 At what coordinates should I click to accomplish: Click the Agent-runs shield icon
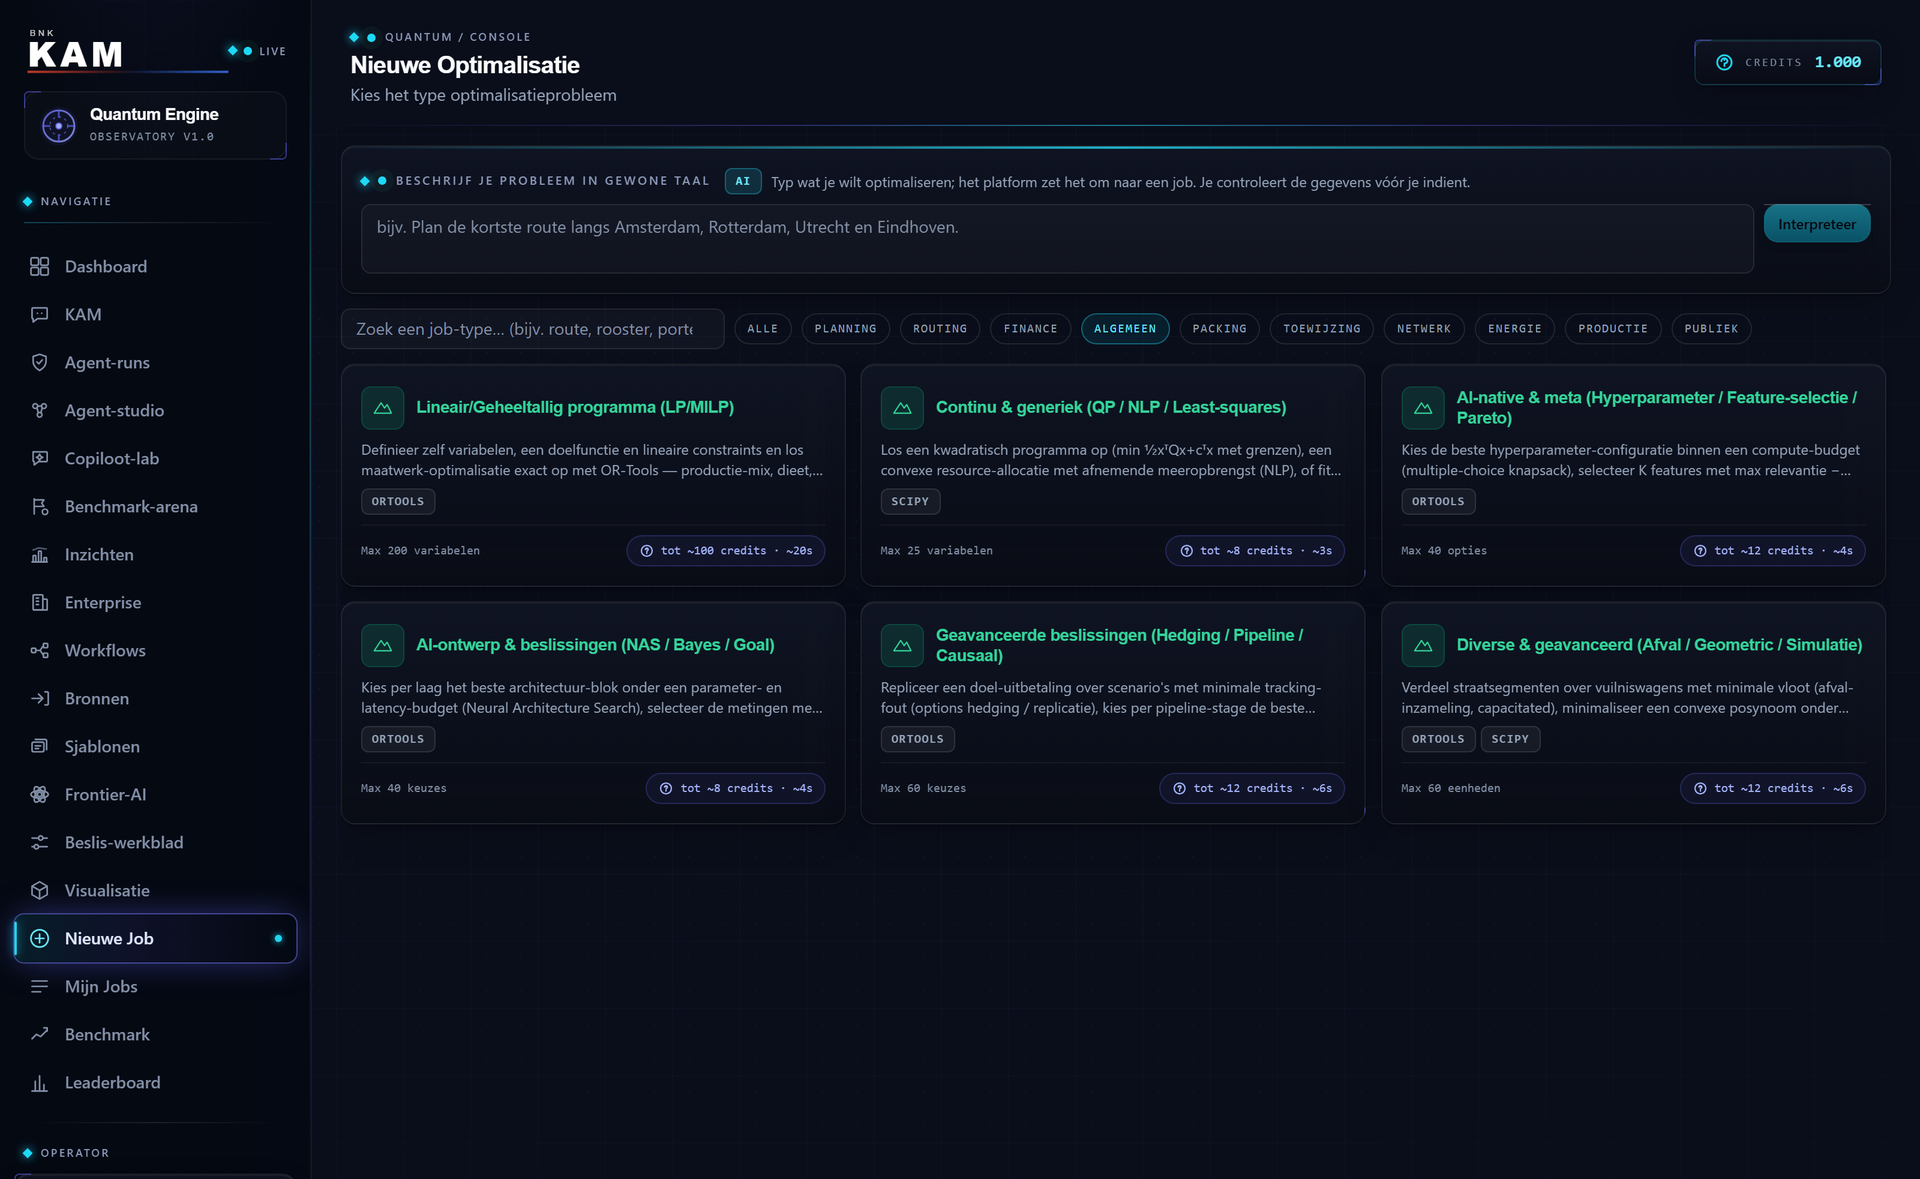pyautogui.click(x=39, y=362)
